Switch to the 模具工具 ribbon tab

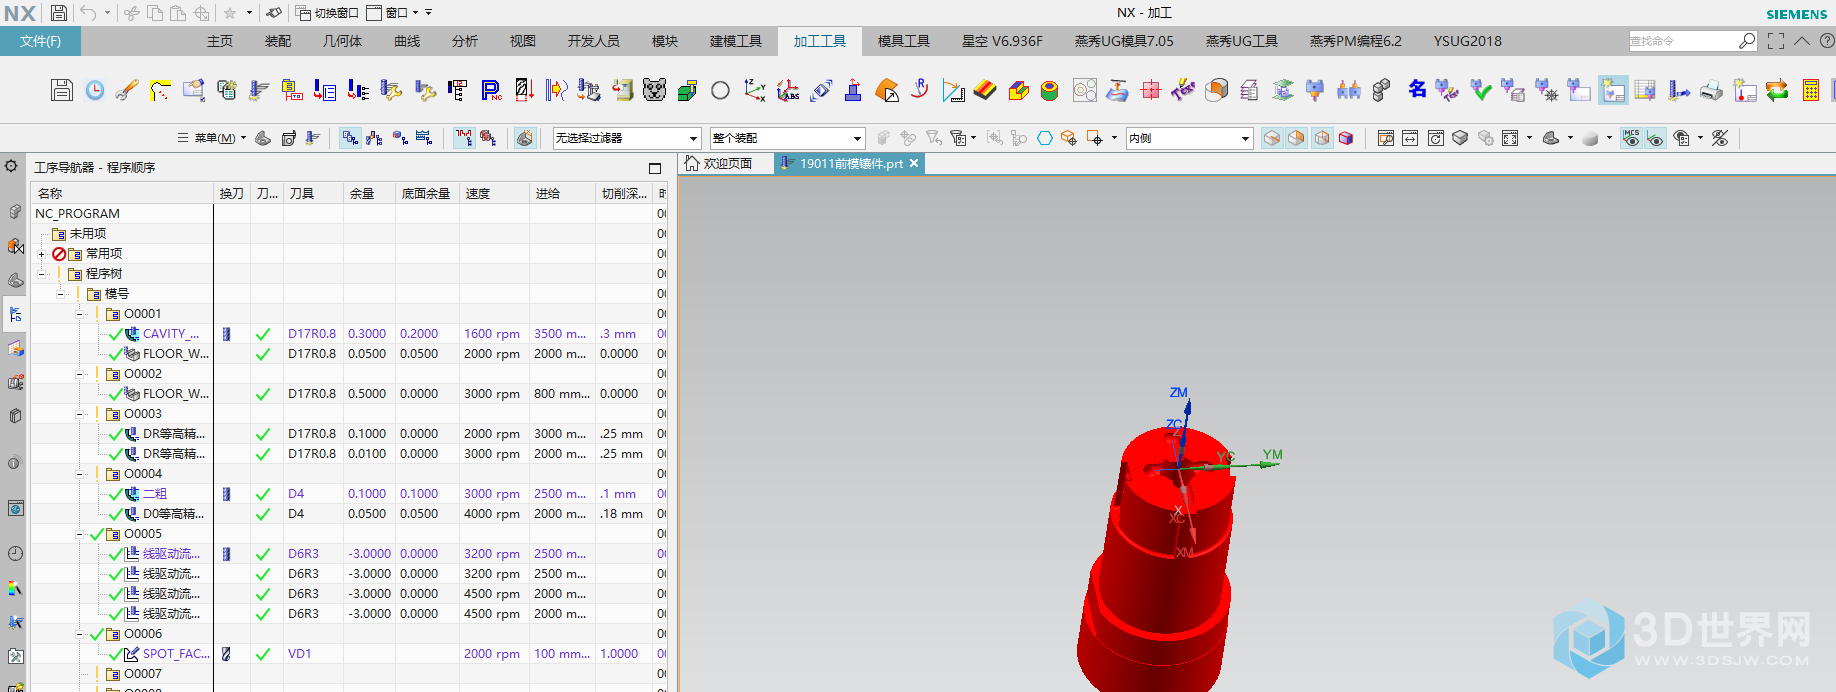click(x=904, y=41)
